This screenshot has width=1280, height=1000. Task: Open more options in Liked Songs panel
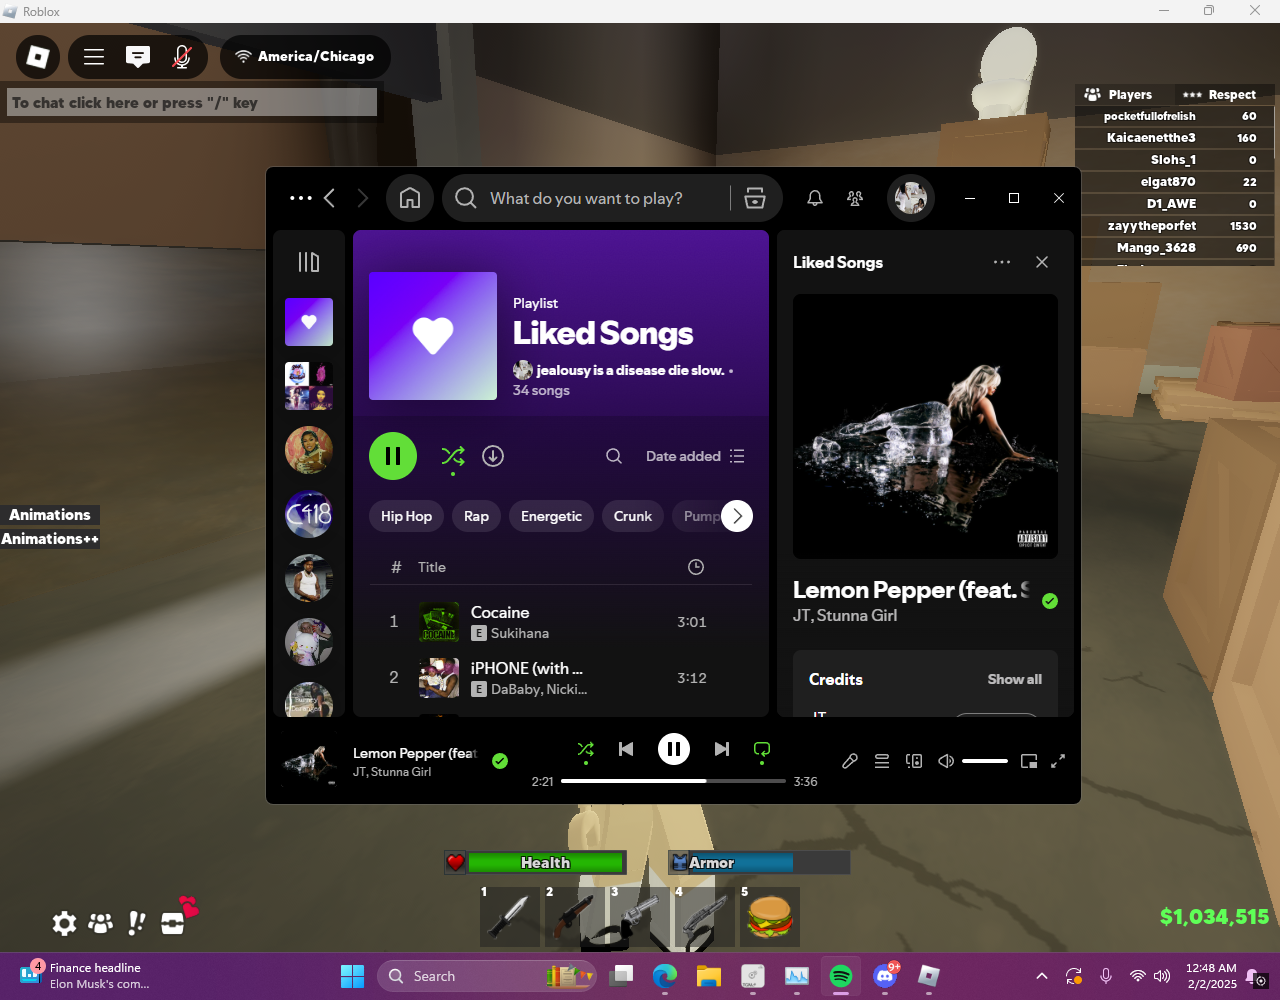click(1002, 262)
